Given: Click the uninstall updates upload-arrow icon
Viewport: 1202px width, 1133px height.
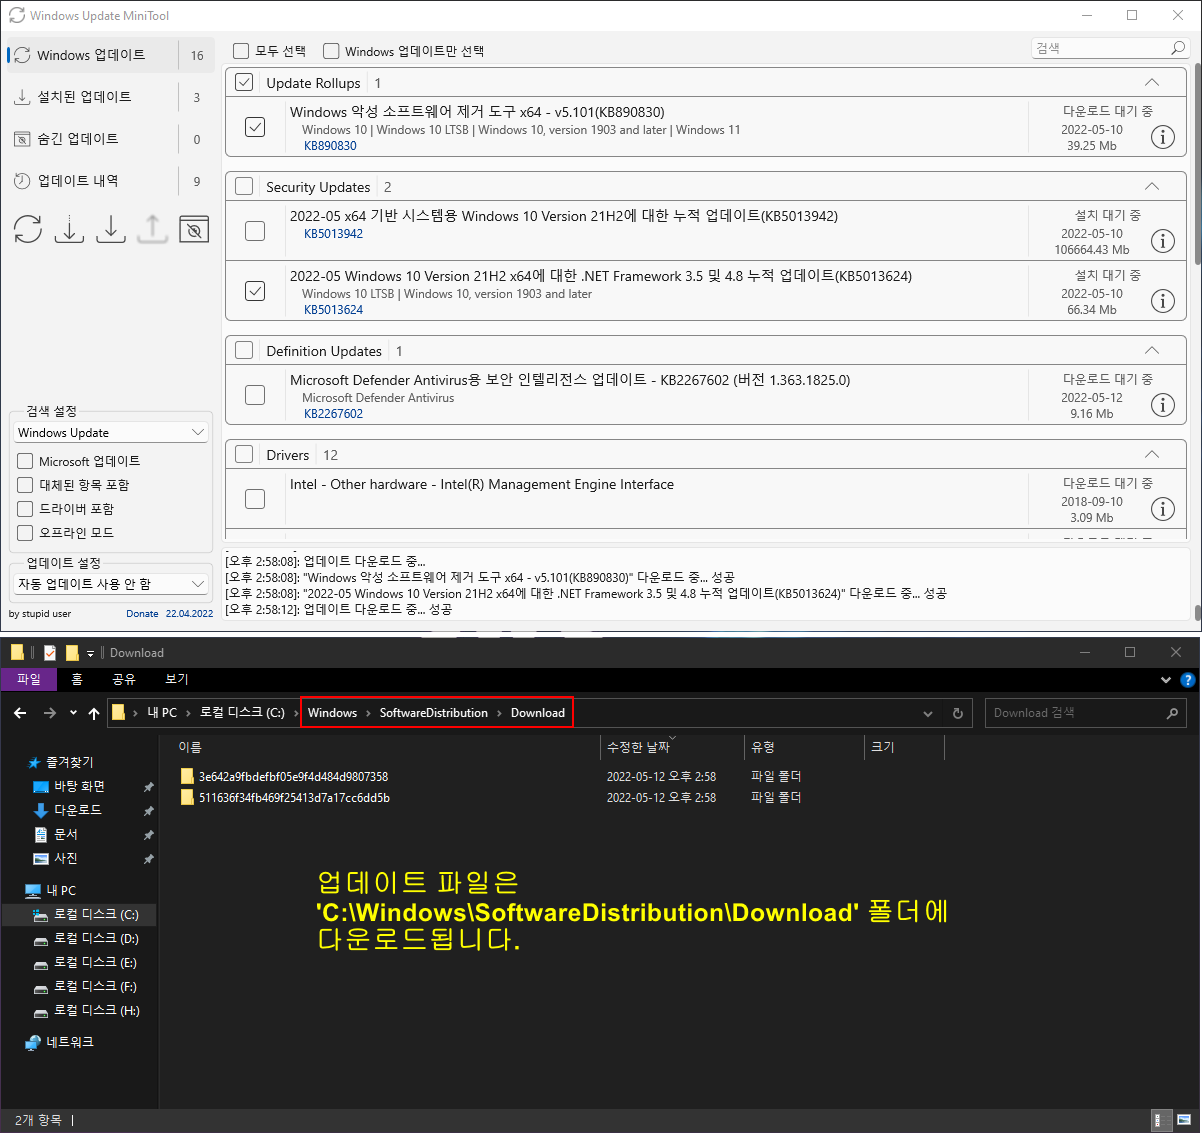Looking at the screenshot, I should (x=152, y=229).
